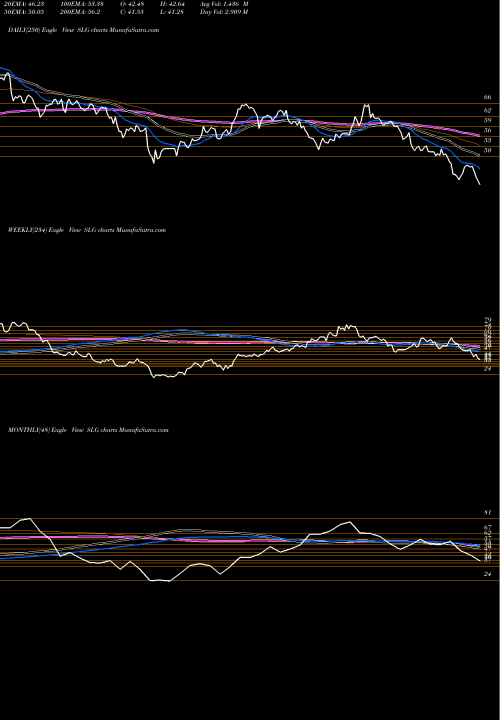This screenshot has height=720, width=500.
Task: Click the Day Vol reading
Action: click(x=224, y=12)
